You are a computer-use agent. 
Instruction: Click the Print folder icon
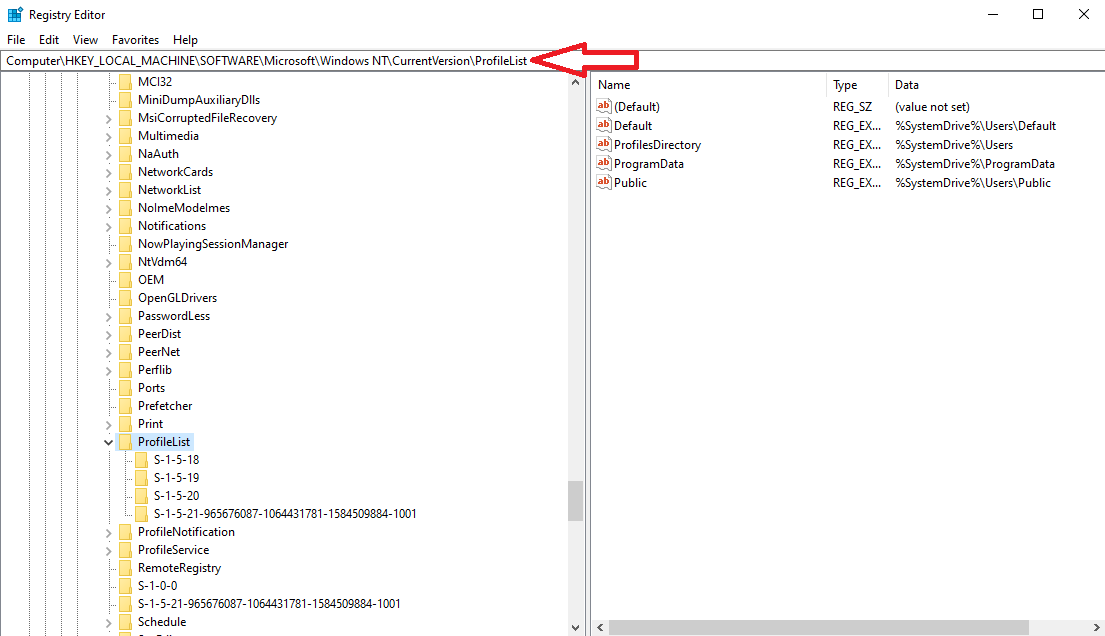click(x=125, y=424)
